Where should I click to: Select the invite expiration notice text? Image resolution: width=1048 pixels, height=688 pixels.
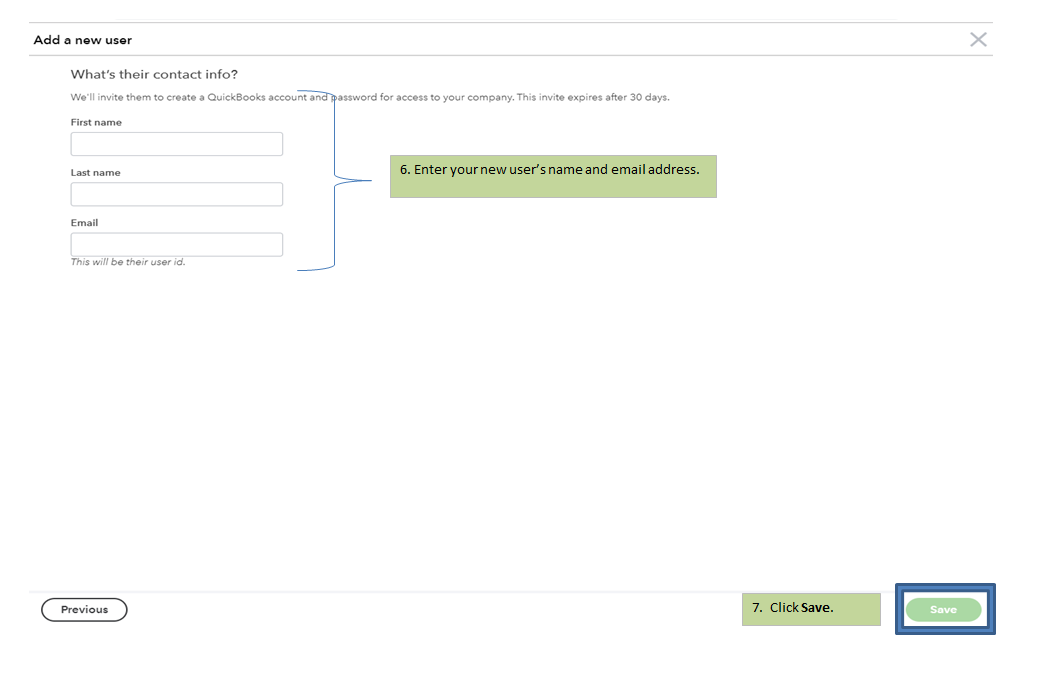pyautogui.click(x=370, y=97)
